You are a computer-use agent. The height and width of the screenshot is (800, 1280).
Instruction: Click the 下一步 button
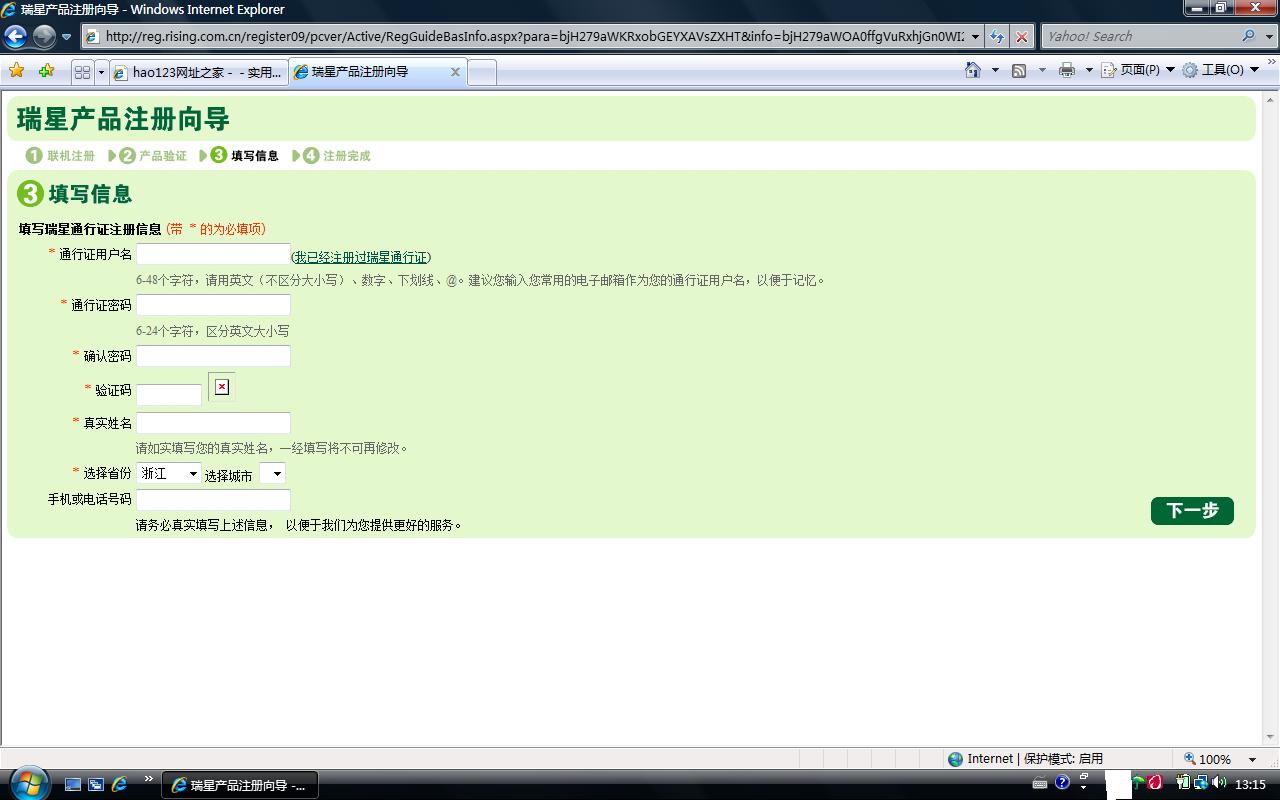pyautogui.click(x=1192, y=511)
